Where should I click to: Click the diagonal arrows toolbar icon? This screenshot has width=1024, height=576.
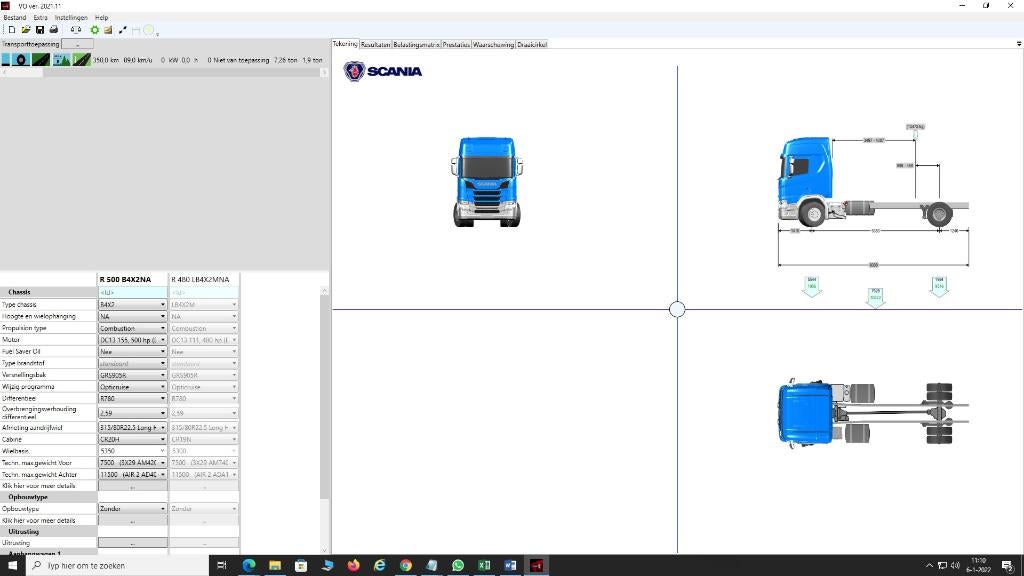pos(122,30)
